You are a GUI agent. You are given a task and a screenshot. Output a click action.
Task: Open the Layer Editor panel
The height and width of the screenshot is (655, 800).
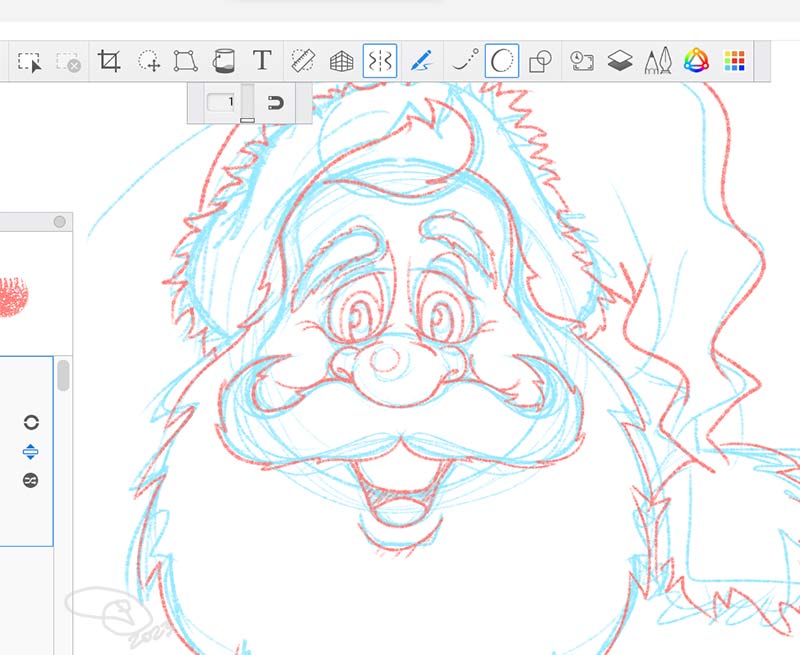(619, 62)
